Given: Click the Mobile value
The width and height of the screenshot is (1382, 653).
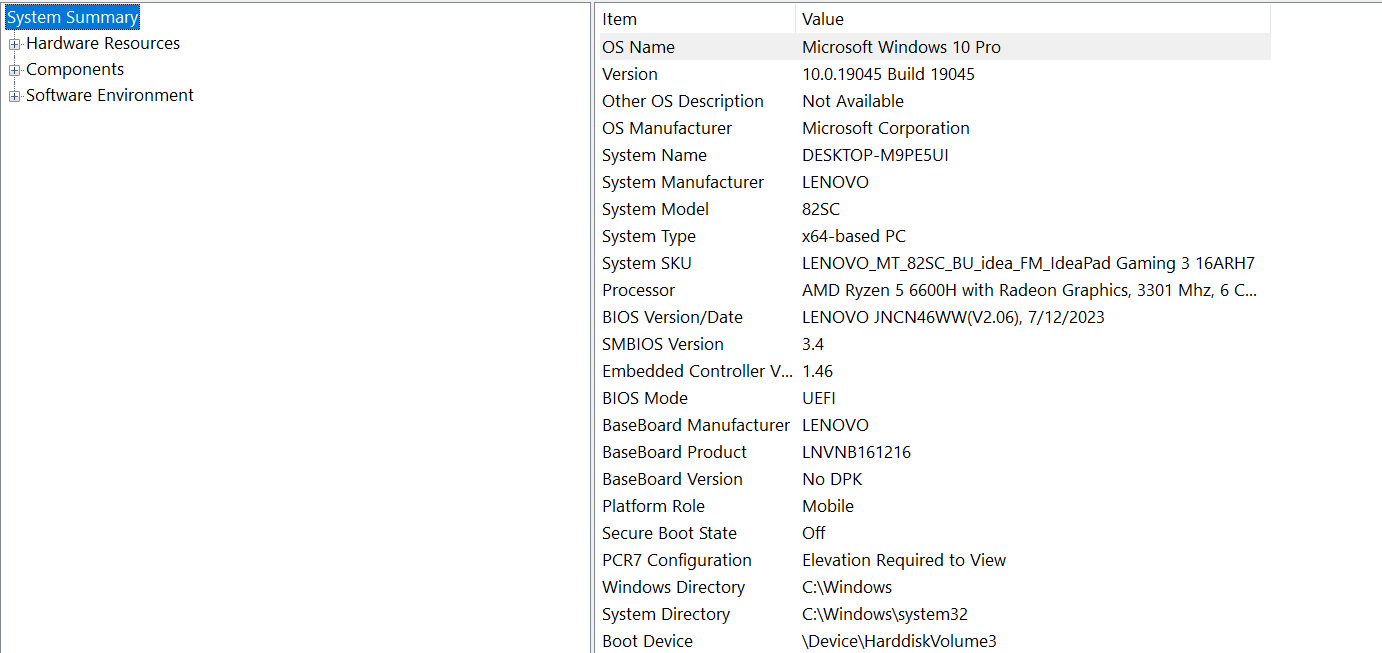Looking at the screenshot, I should tap(828, 506).
